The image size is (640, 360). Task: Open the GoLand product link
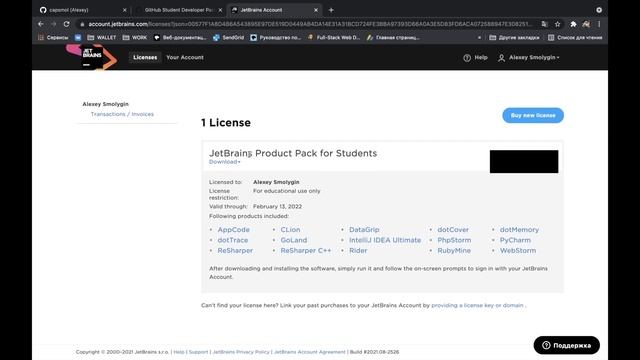(x=293, y=240)
